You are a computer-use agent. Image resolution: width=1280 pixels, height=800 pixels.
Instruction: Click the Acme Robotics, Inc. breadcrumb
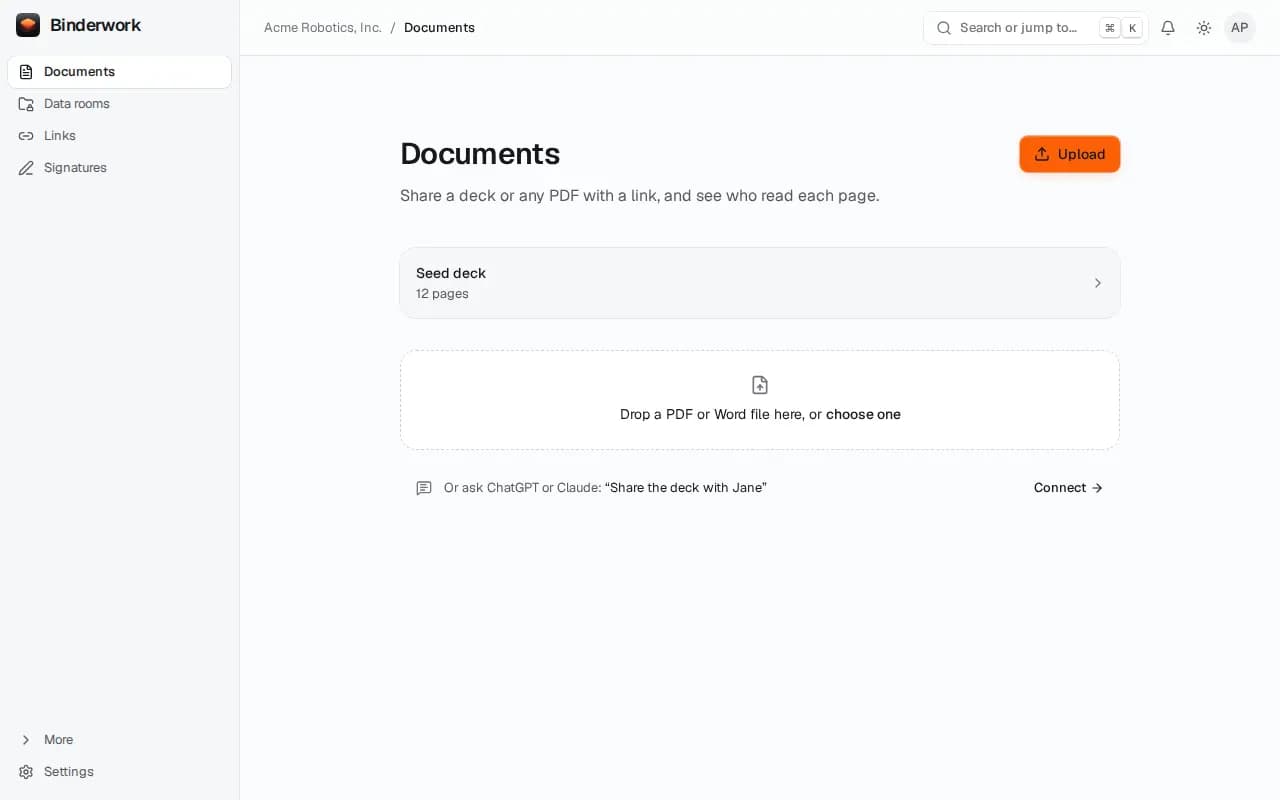(x=323, y=28)
